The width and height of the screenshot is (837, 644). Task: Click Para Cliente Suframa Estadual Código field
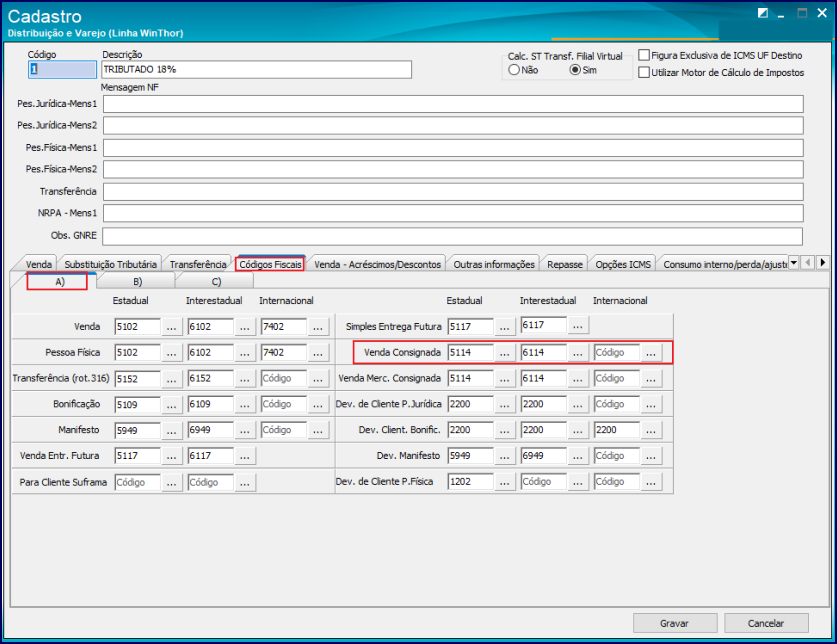tap(137, 482)
